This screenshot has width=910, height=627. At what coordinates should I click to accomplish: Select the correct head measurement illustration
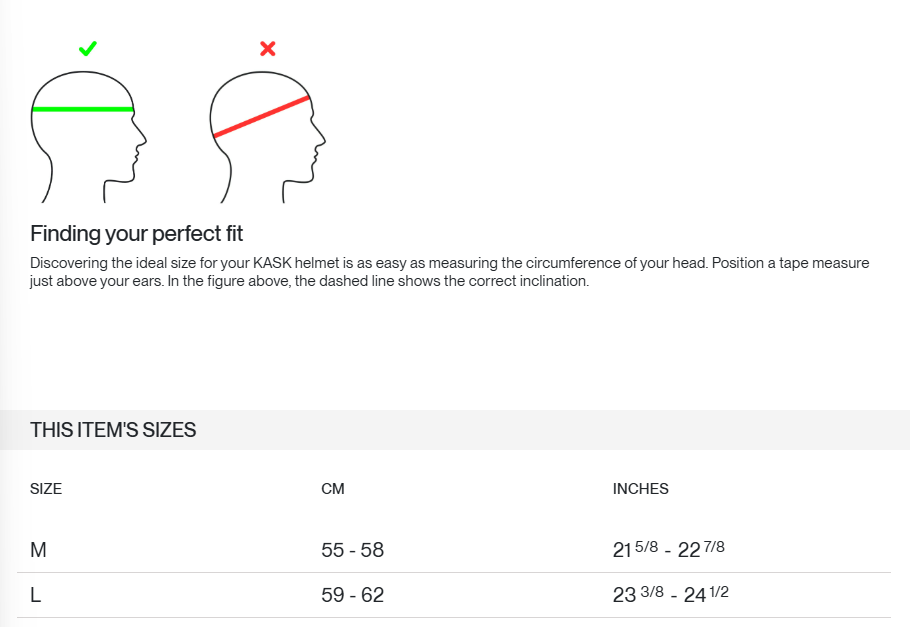click(88, 137)
